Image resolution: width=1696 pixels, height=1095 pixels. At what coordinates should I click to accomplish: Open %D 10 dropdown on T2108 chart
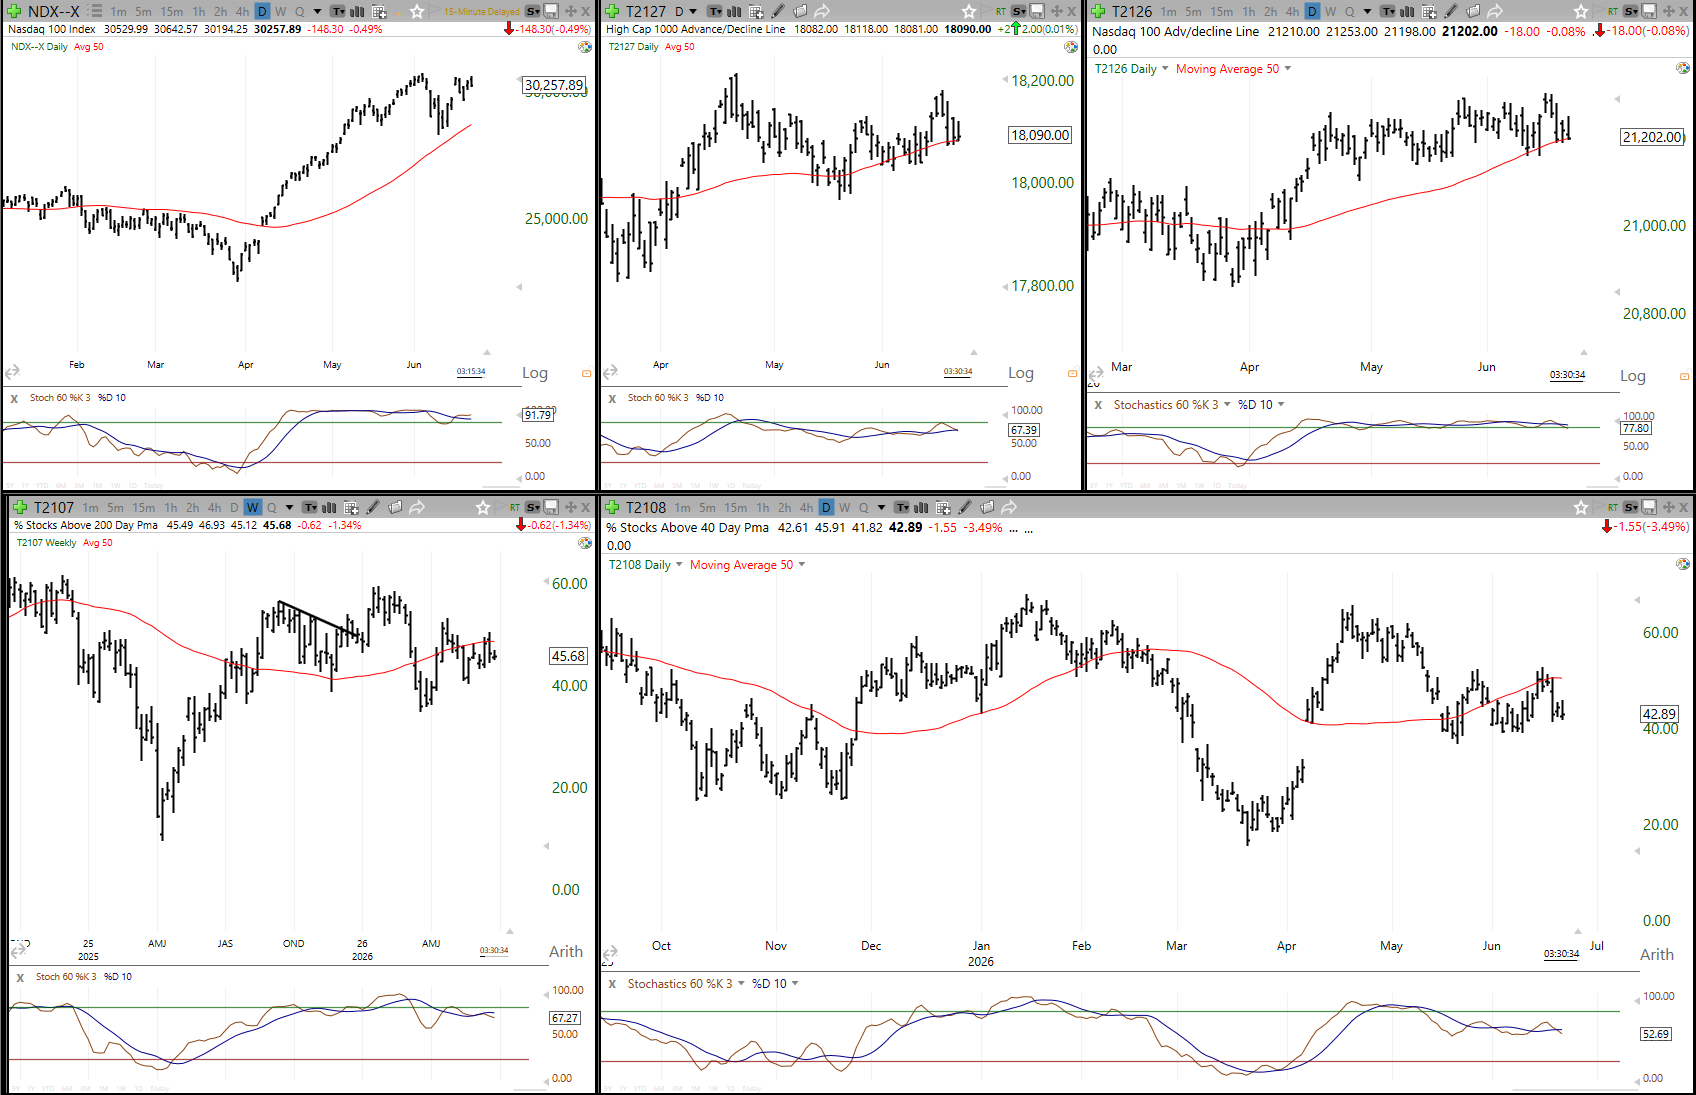pyautogui.click(x=795, y=984)
